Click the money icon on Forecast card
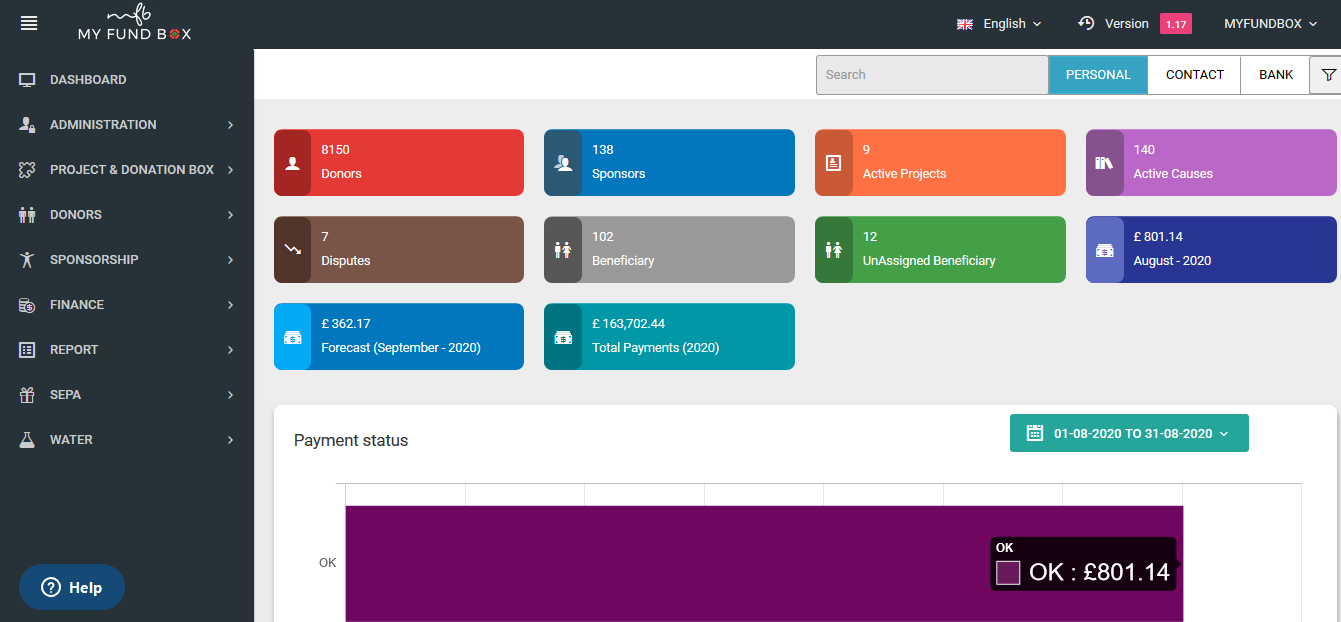The width and height of the screenshot is (1341, 622). tap(292, 337)
